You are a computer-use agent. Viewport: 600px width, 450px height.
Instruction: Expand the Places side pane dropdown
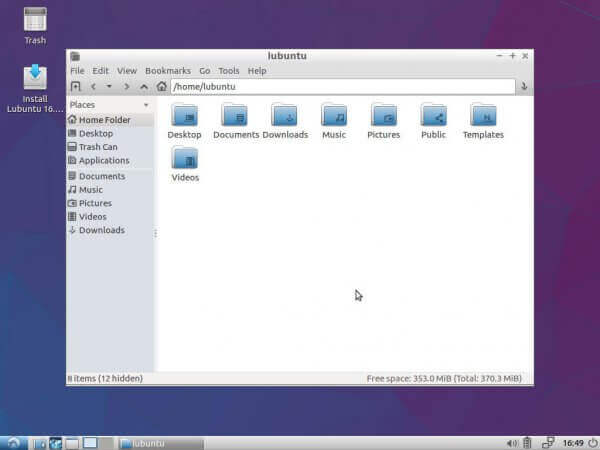[x=146, y=105]
